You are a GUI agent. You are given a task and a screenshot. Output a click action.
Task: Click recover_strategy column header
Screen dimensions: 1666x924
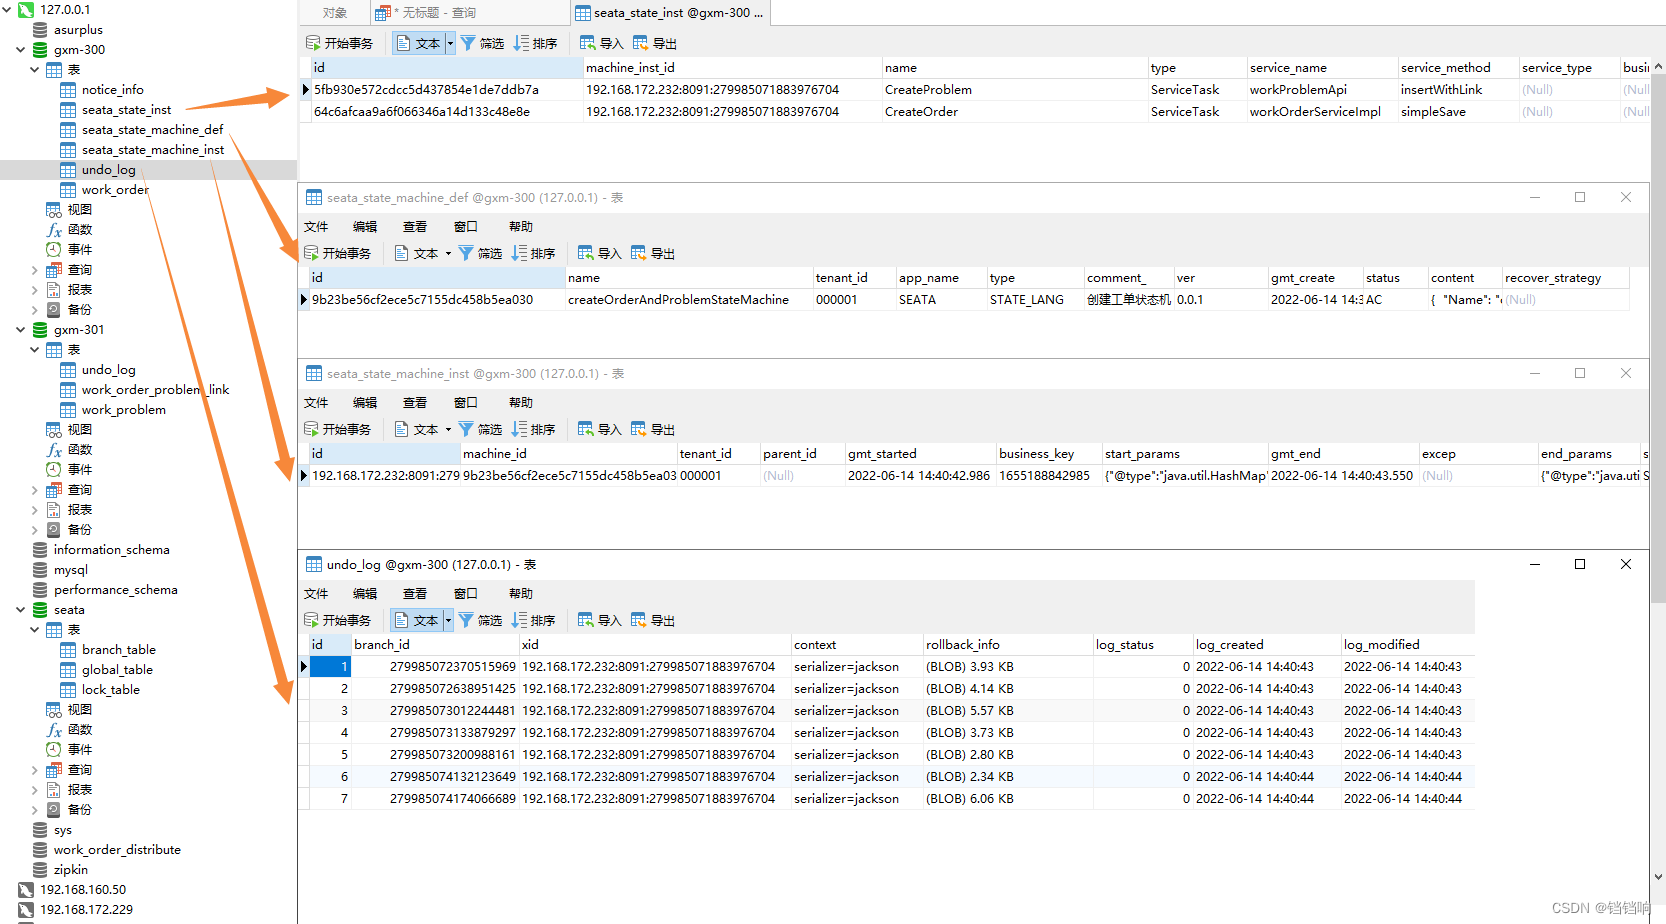point(1566,278)
